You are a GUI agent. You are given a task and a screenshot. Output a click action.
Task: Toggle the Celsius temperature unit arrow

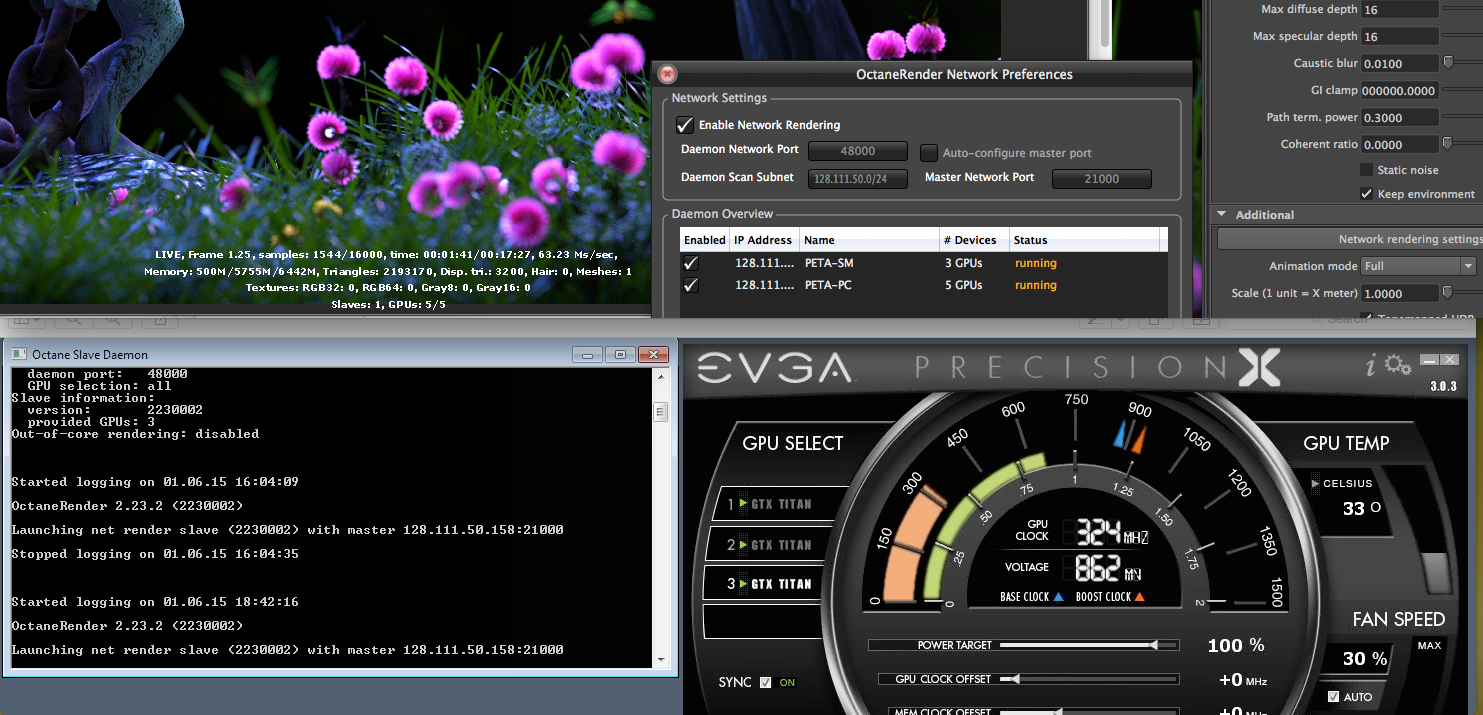[1315, 484]
